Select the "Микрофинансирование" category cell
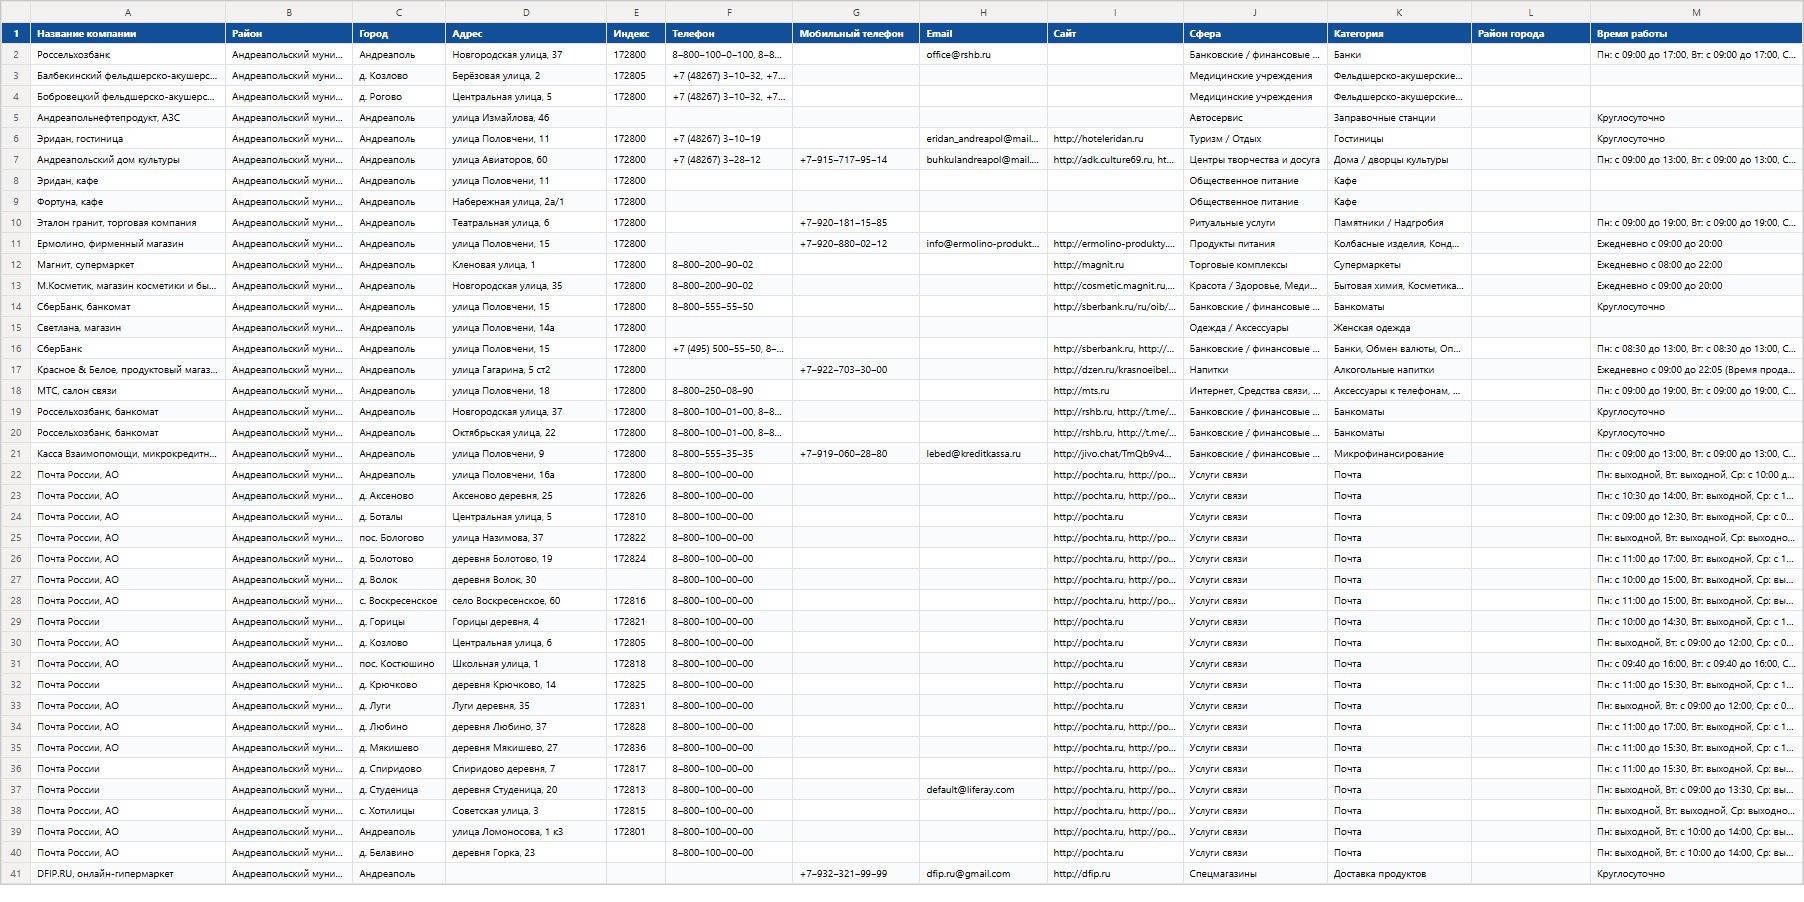Image resolution: width=1804 pixels, height=902 pixels. pos(1399,453)
